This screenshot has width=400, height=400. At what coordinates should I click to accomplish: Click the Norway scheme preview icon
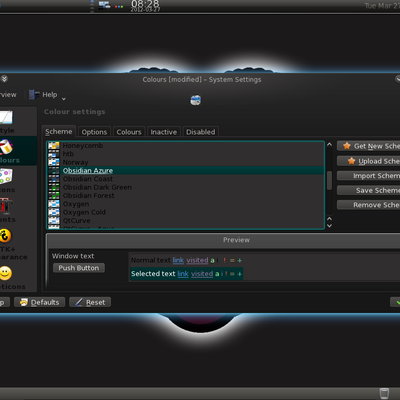(x=54, y=162)
